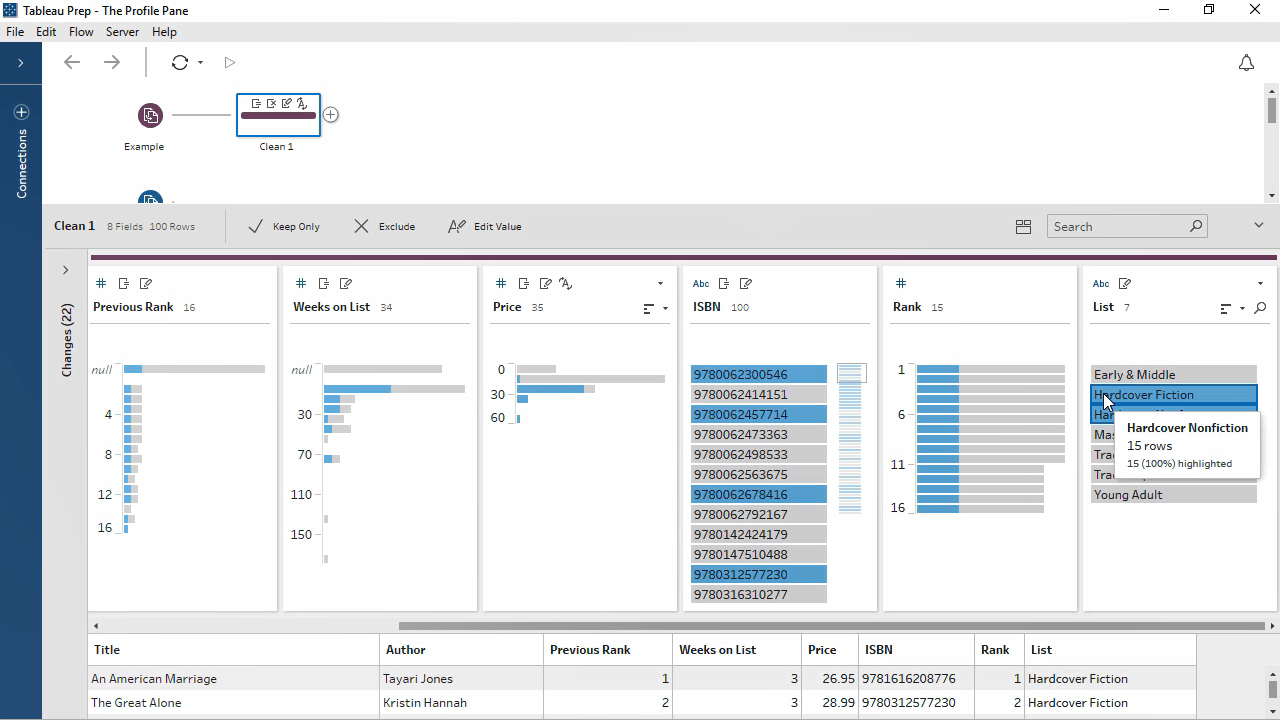Expand the Changes (22) panel
This screenshot has width=1280, height=720.
tap(66, 270)
